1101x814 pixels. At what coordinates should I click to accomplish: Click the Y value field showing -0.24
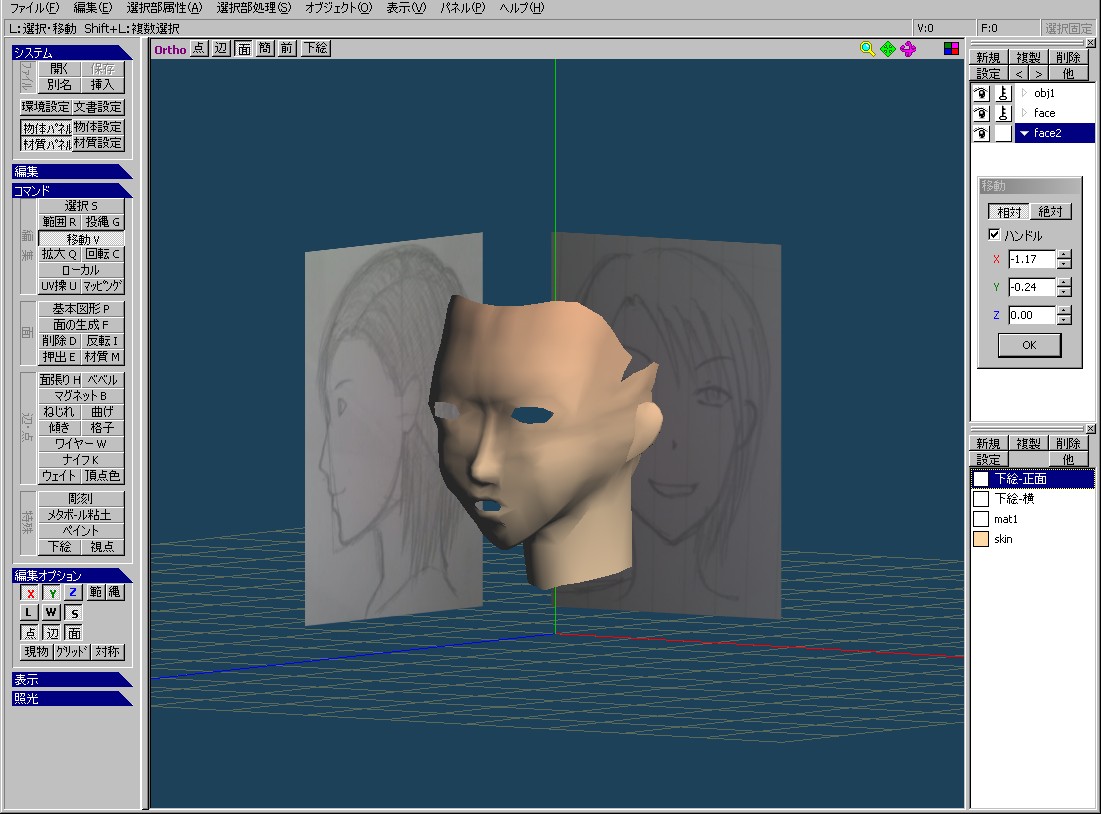[x=1031, y=287]
